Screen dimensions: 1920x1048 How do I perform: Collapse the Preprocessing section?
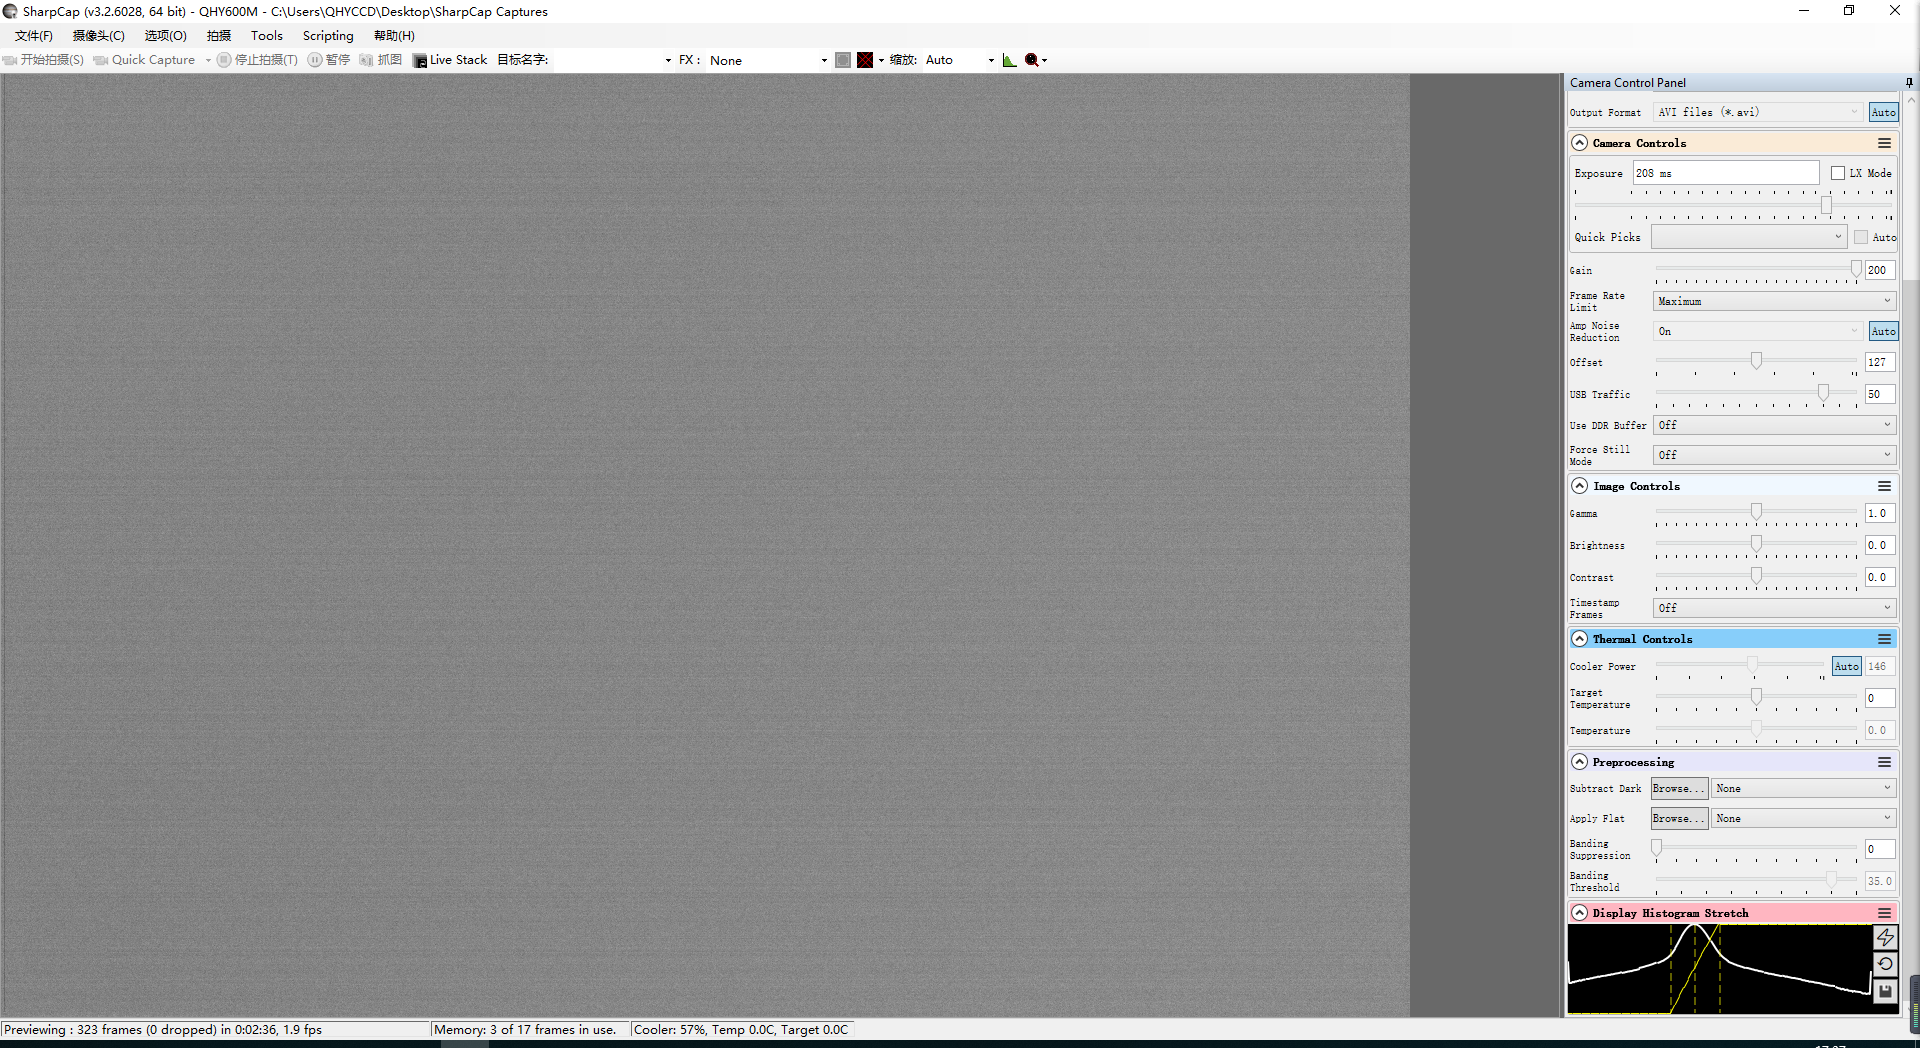click(x=1580, y=762)
